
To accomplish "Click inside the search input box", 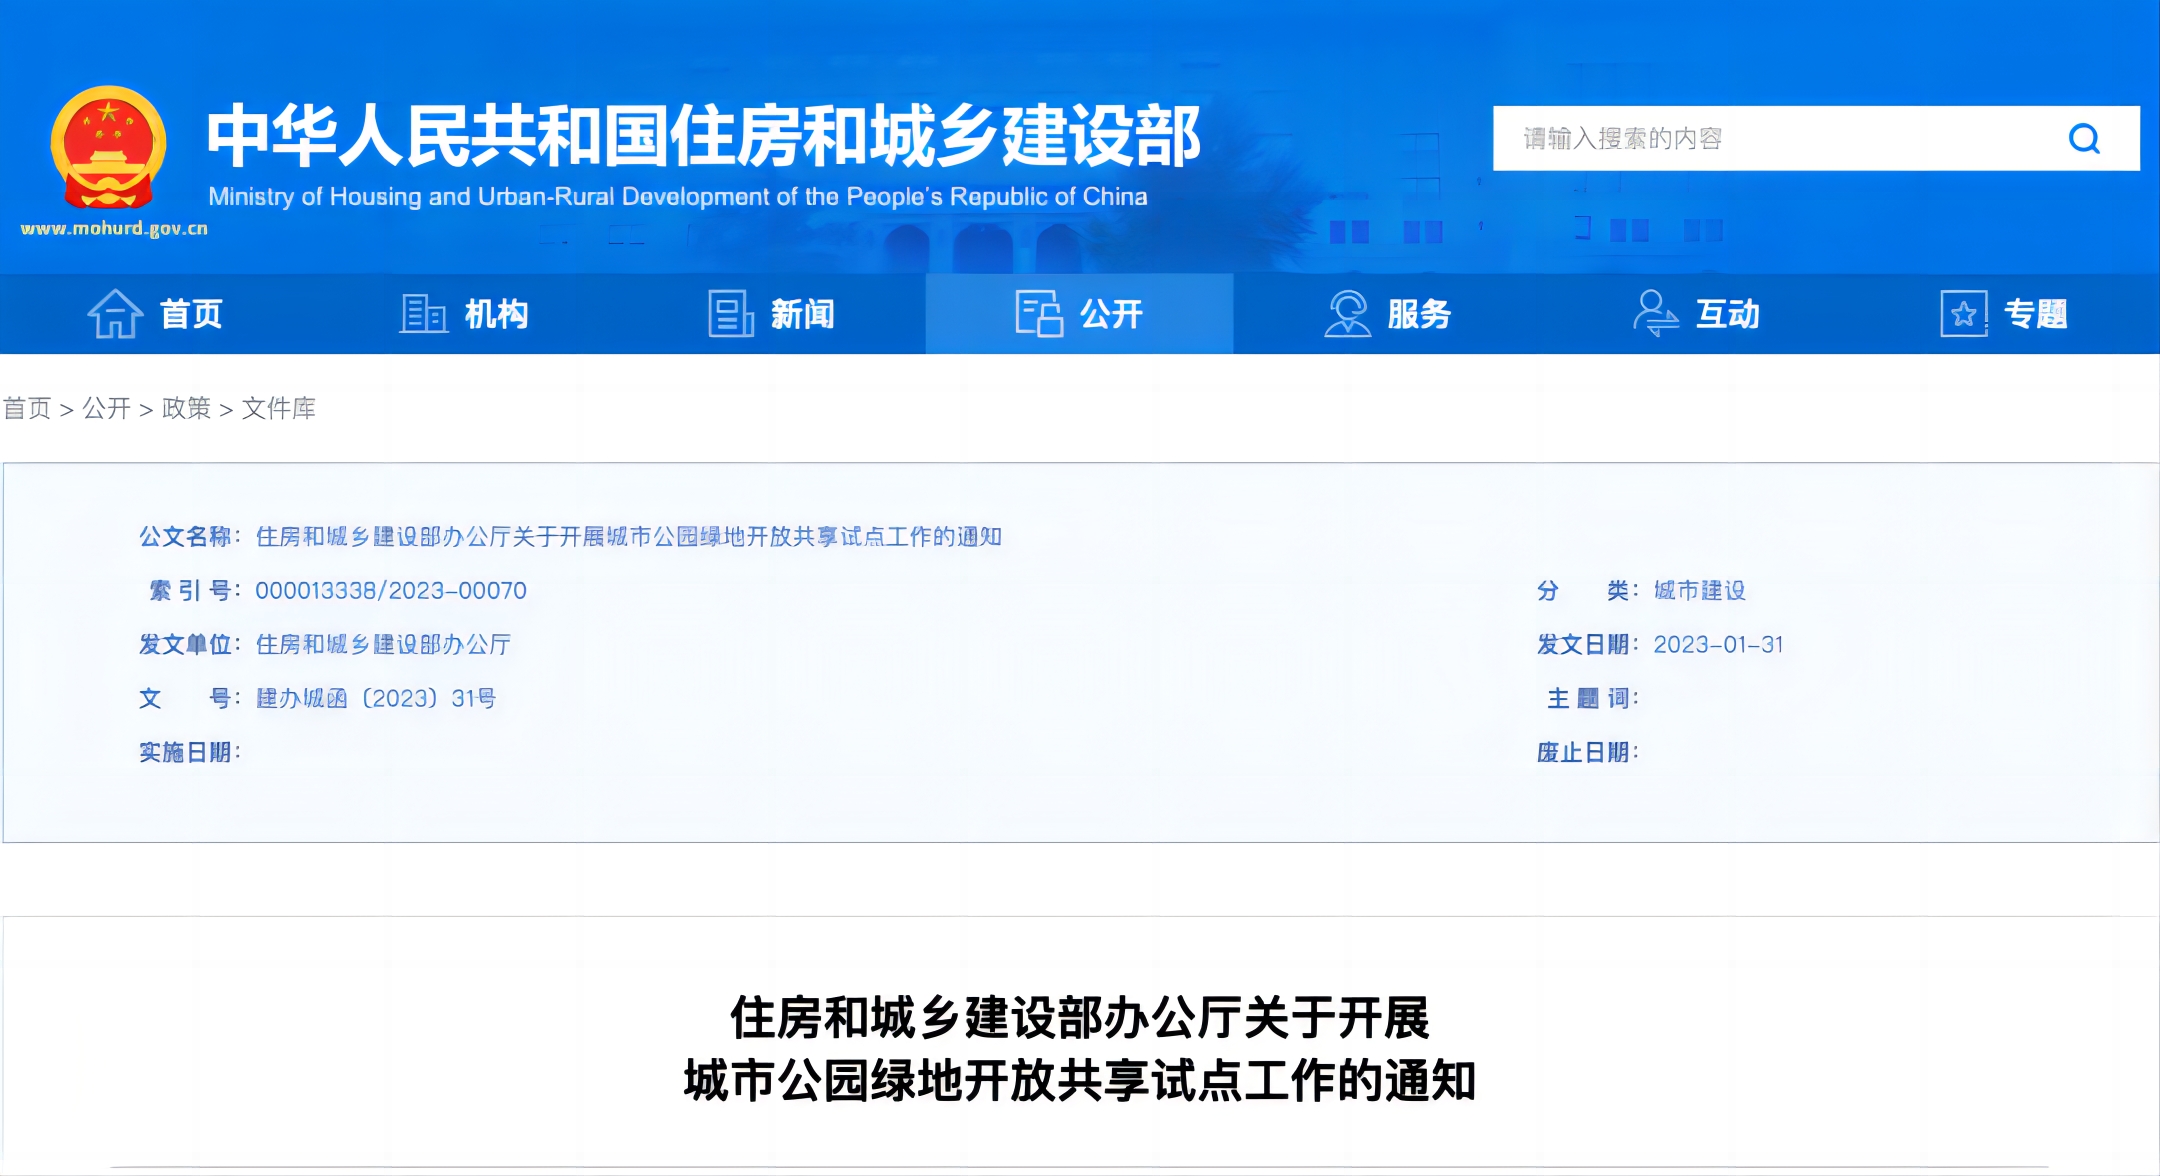I will pyautogui.click(x=1750, y=140).
